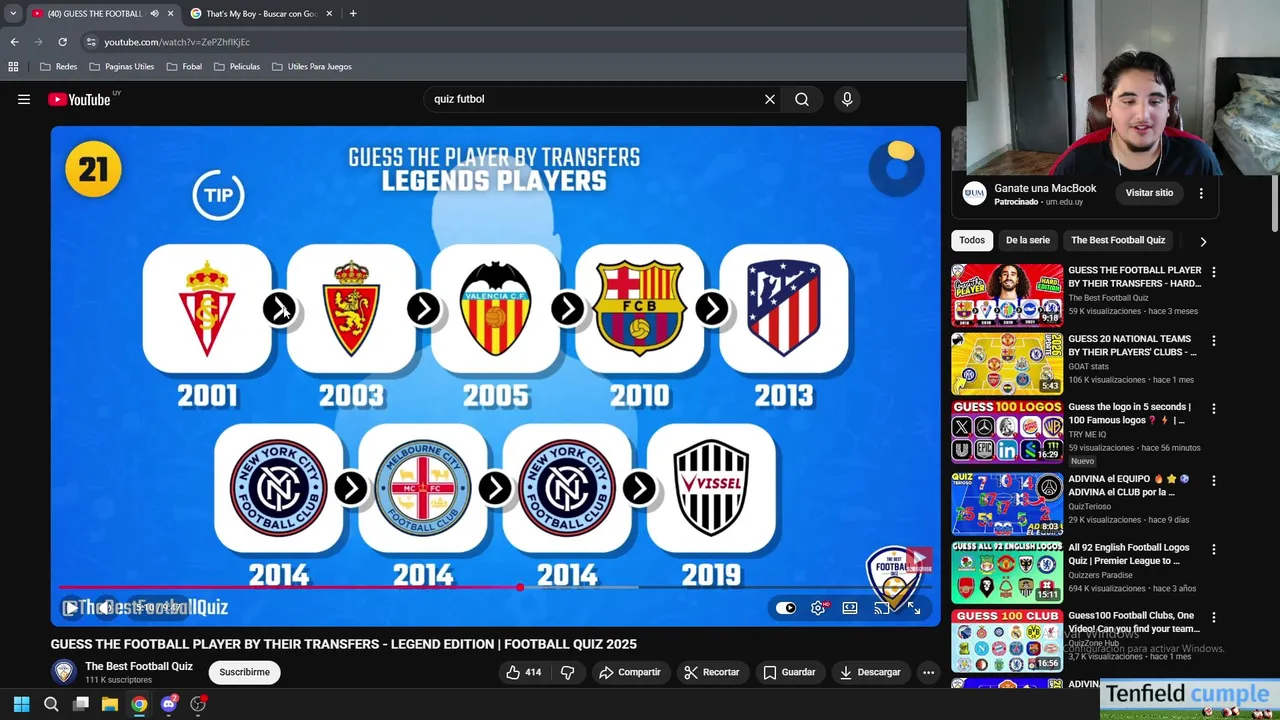Open the Fobal bookmarks folder
This screenshot has width=1280, height=720.
pos(184,67)
